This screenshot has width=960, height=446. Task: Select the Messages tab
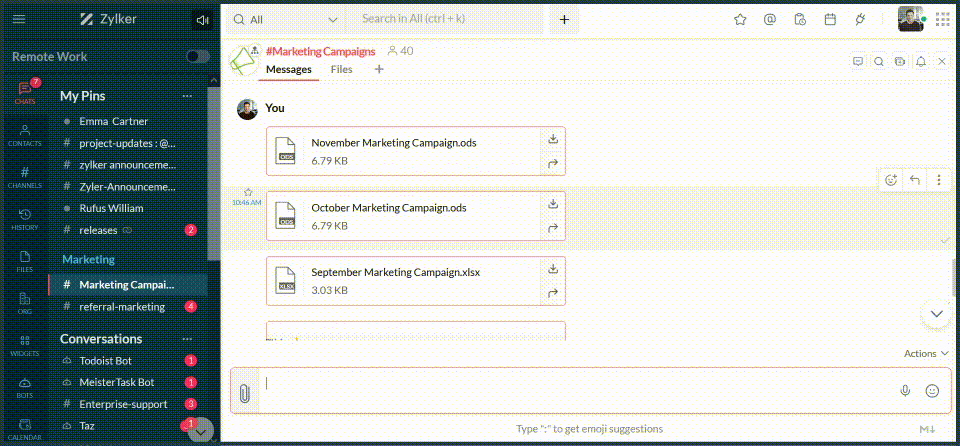(x=288, y=70)
